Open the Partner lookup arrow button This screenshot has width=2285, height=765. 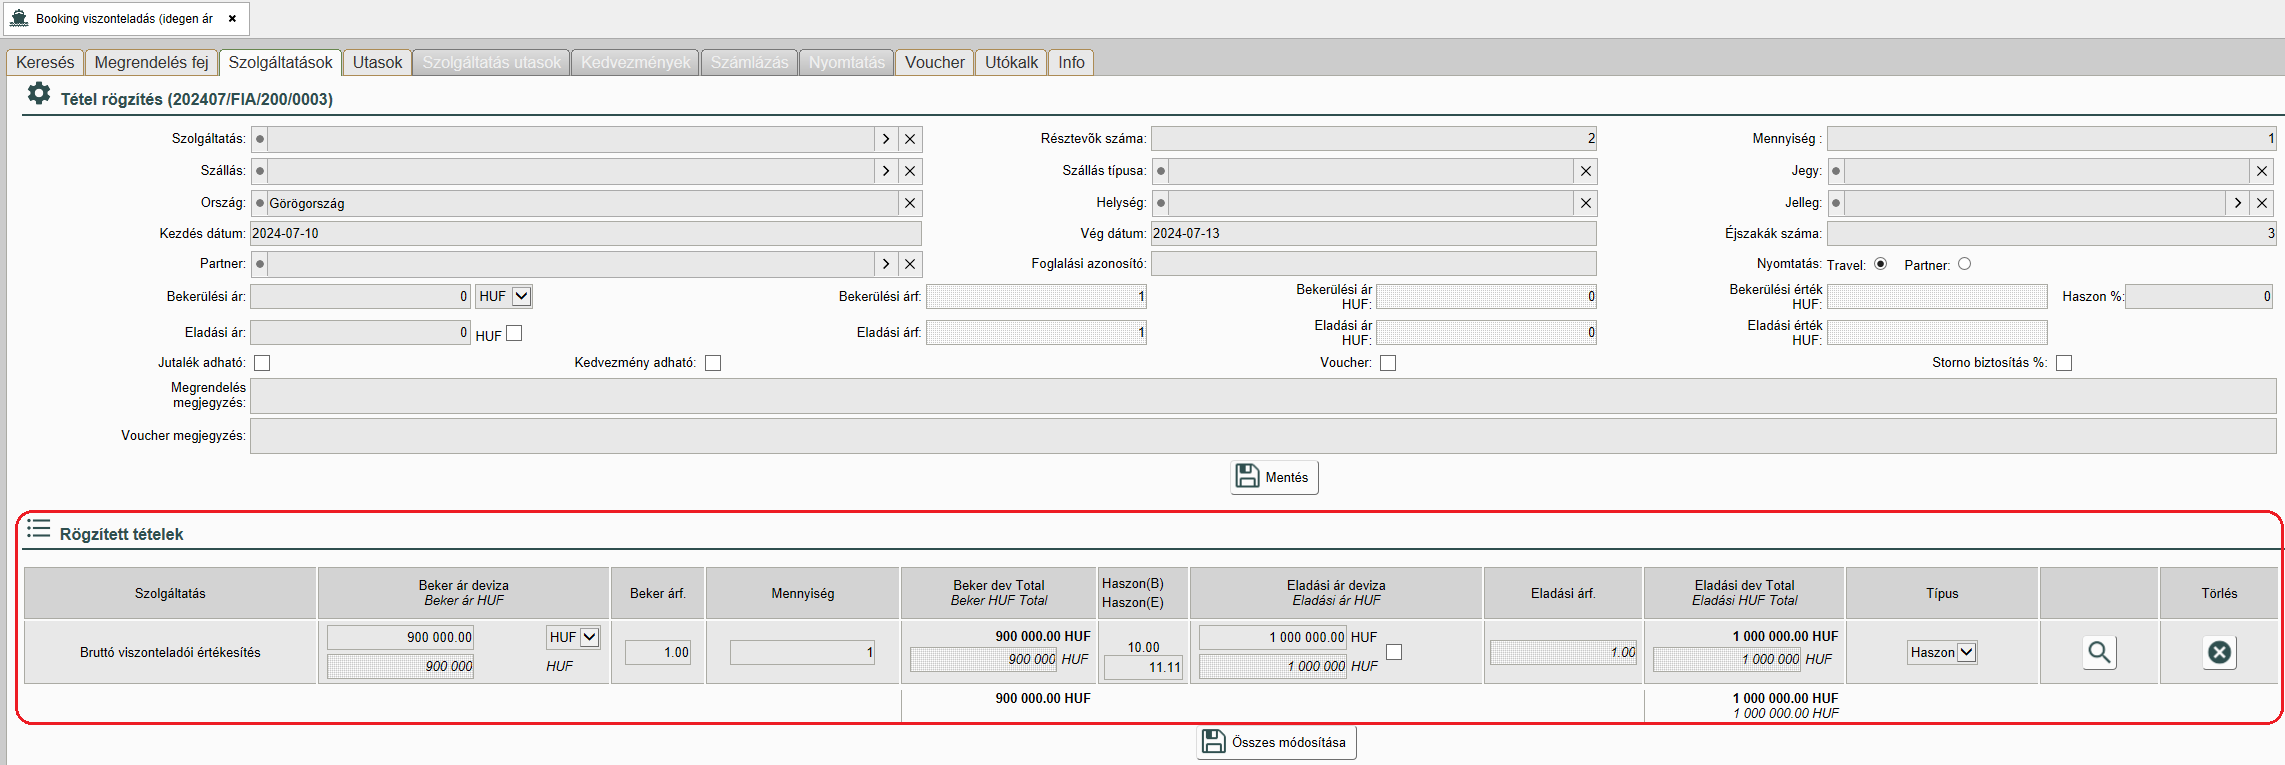886,264
